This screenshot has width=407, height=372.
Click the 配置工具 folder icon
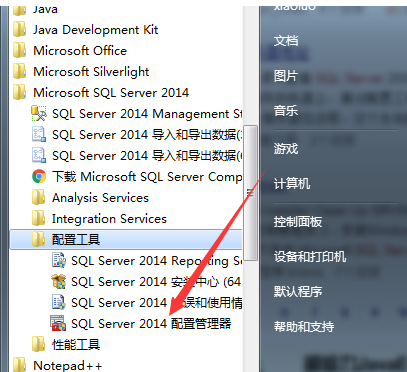pos(38,239)
